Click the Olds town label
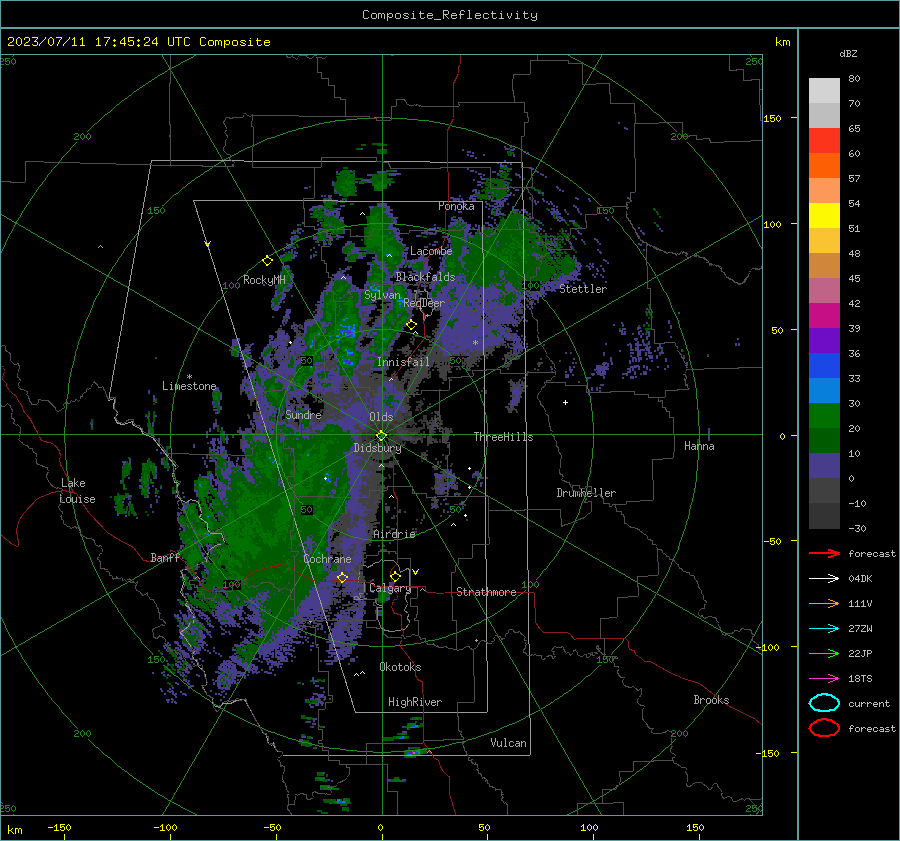Screen dimensions: 900x841 coord(381,417)
